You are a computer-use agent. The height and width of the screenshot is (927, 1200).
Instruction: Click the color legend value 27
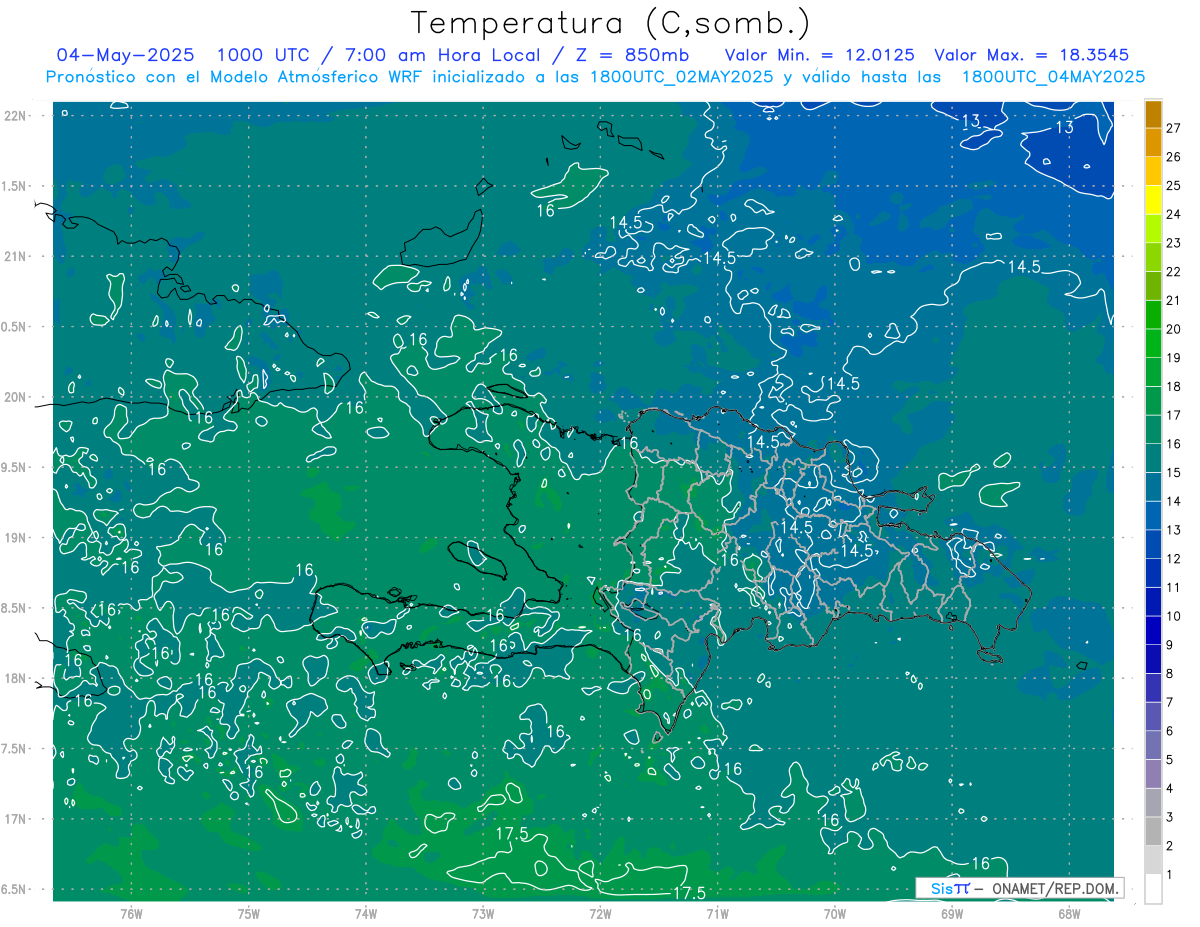point(1174,128)
